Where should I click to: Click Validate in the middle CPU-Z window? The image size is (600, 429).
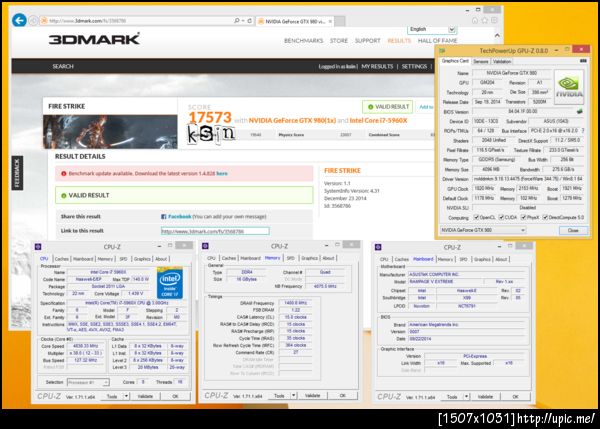(313, 395)
